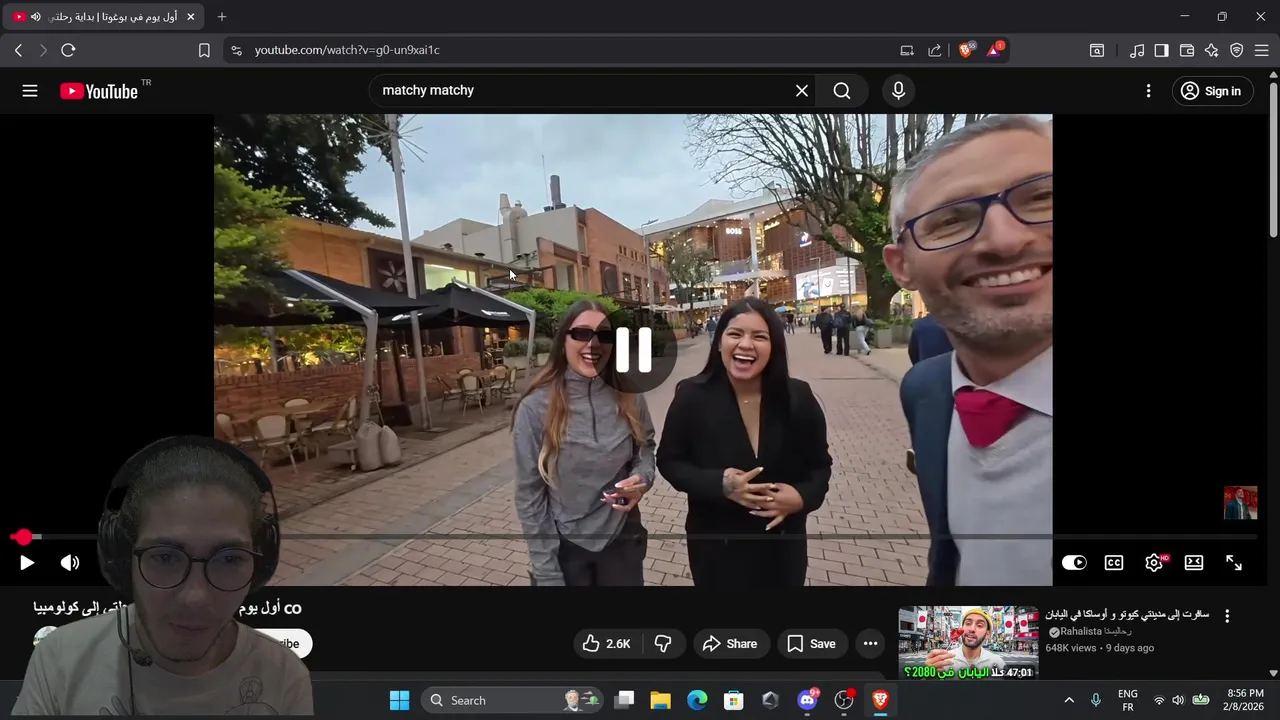Turn on closed captions
This screenshot has height=720, width=1280.
click(x=1114, y=563)
